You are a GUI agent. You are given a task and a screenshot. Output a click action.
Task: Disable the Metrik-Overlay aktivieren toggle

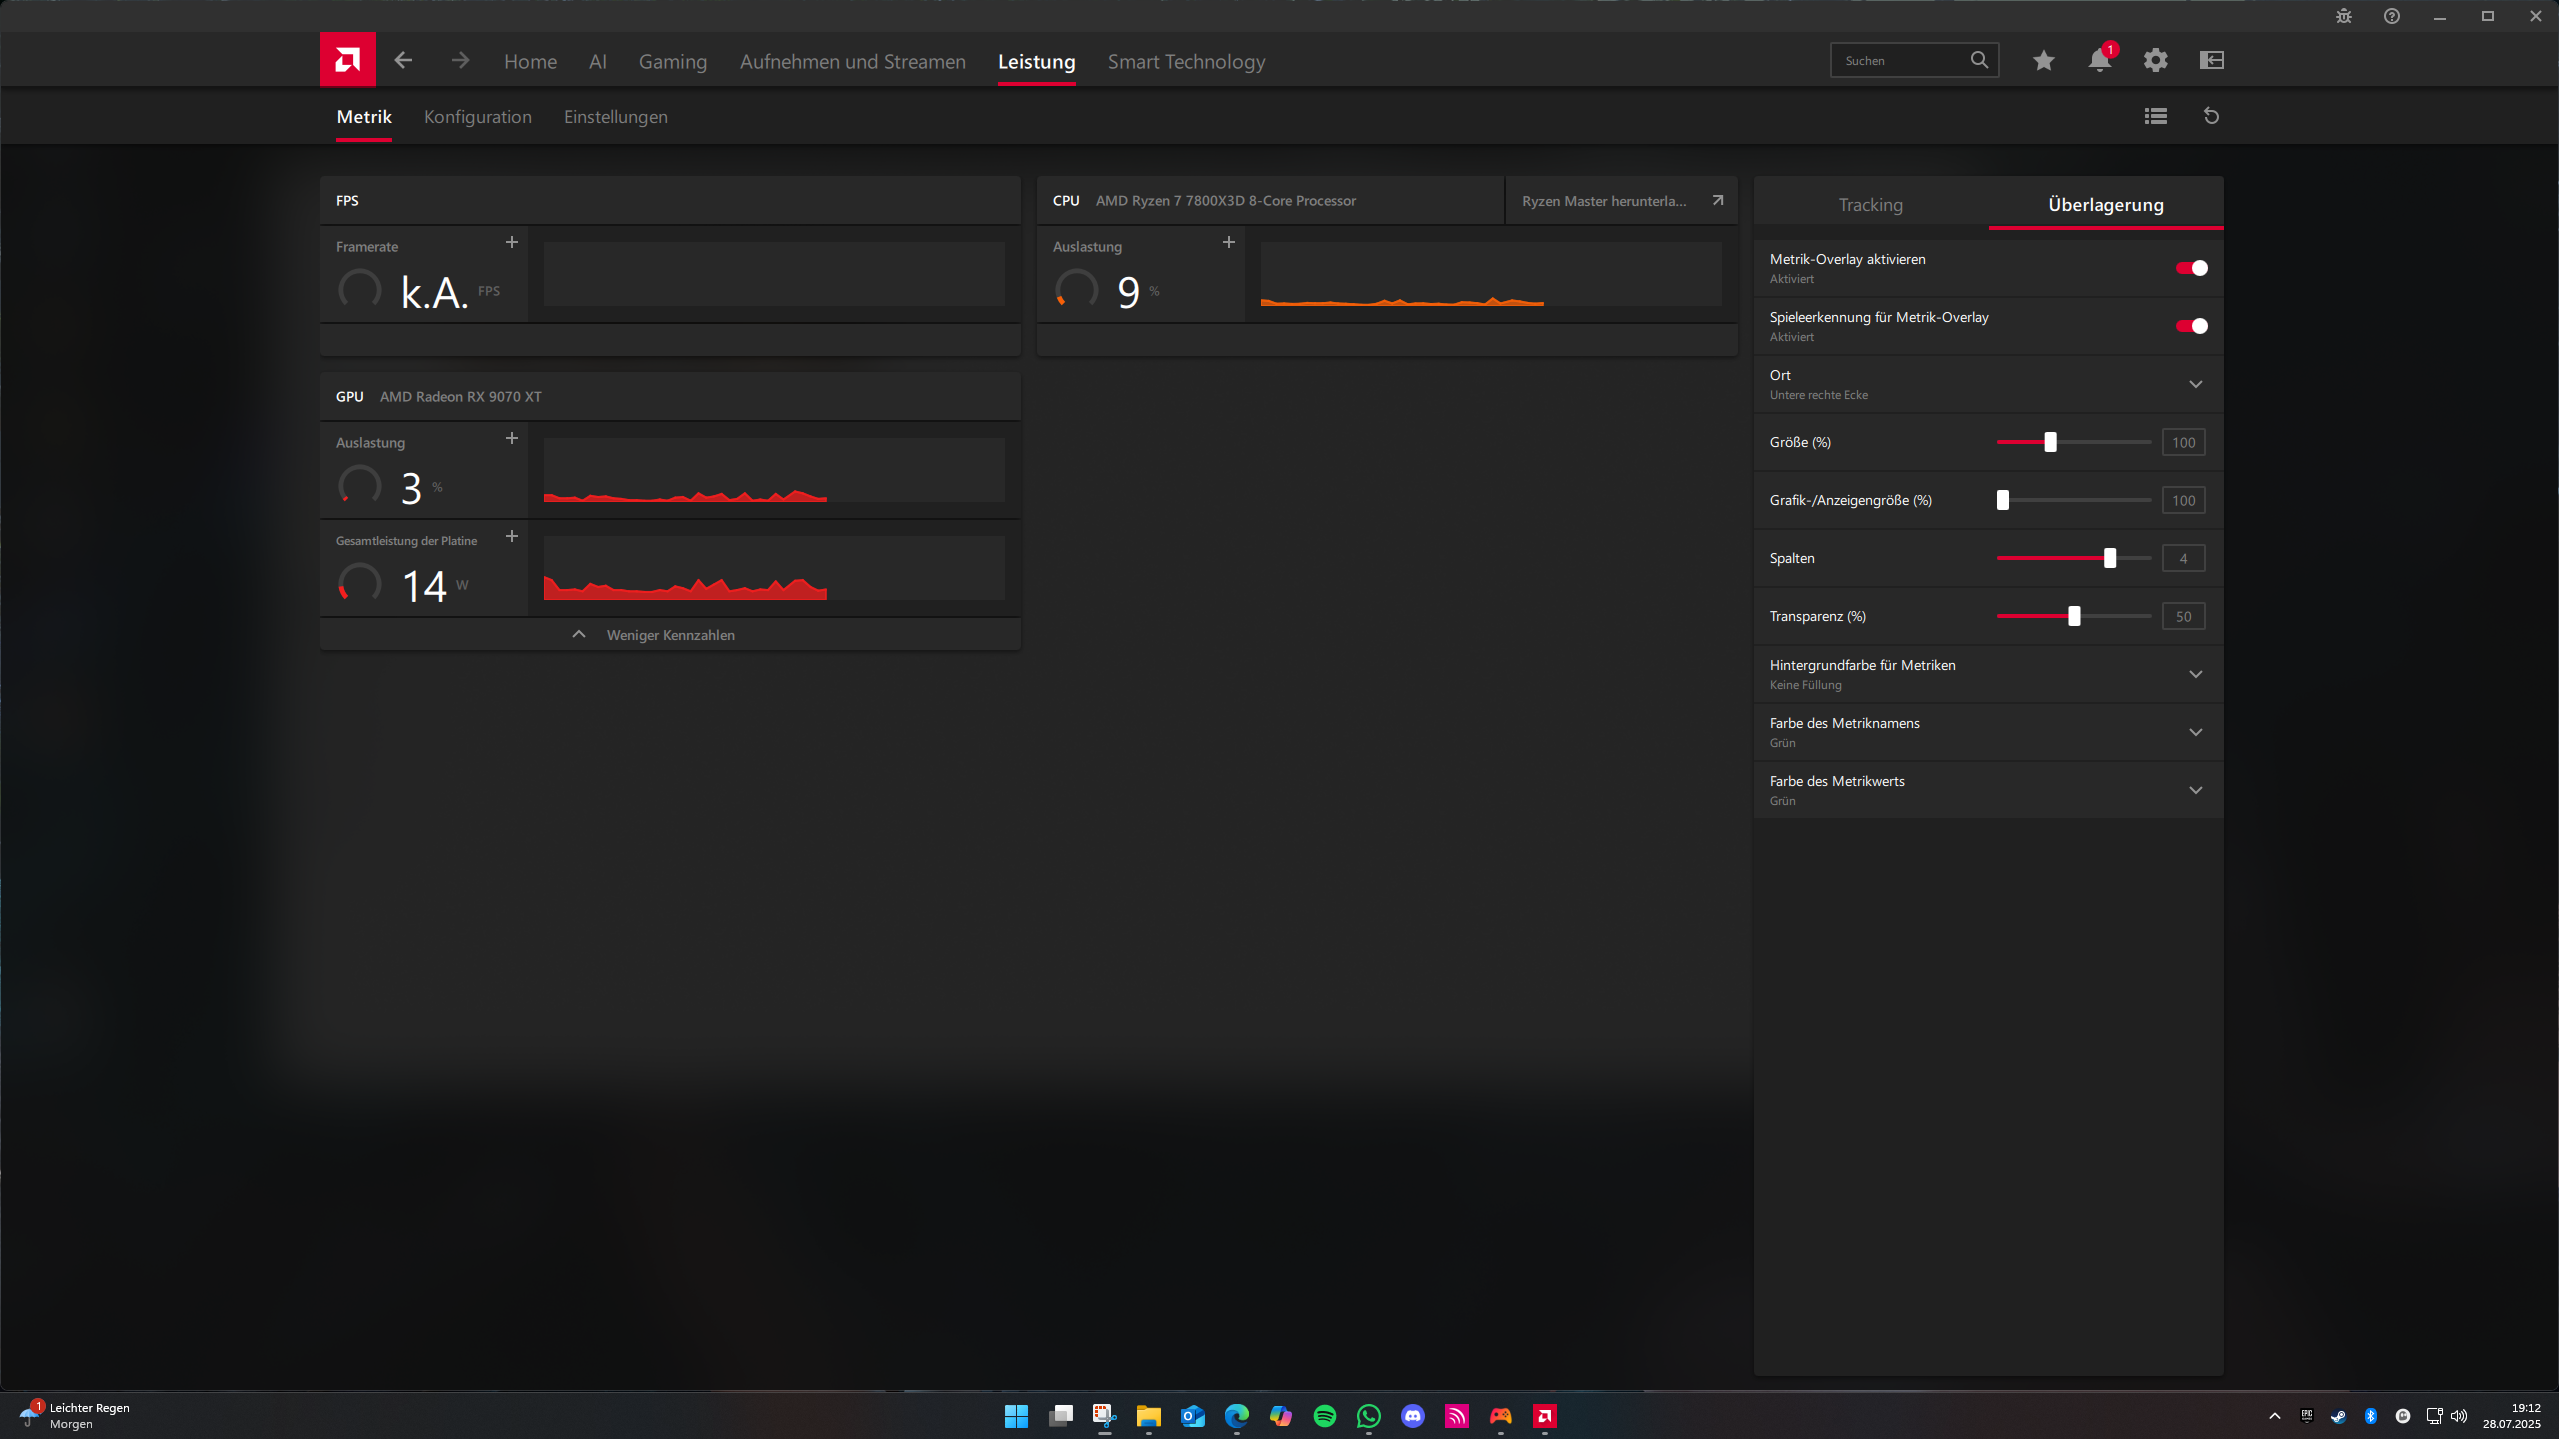coord(2191,268)
